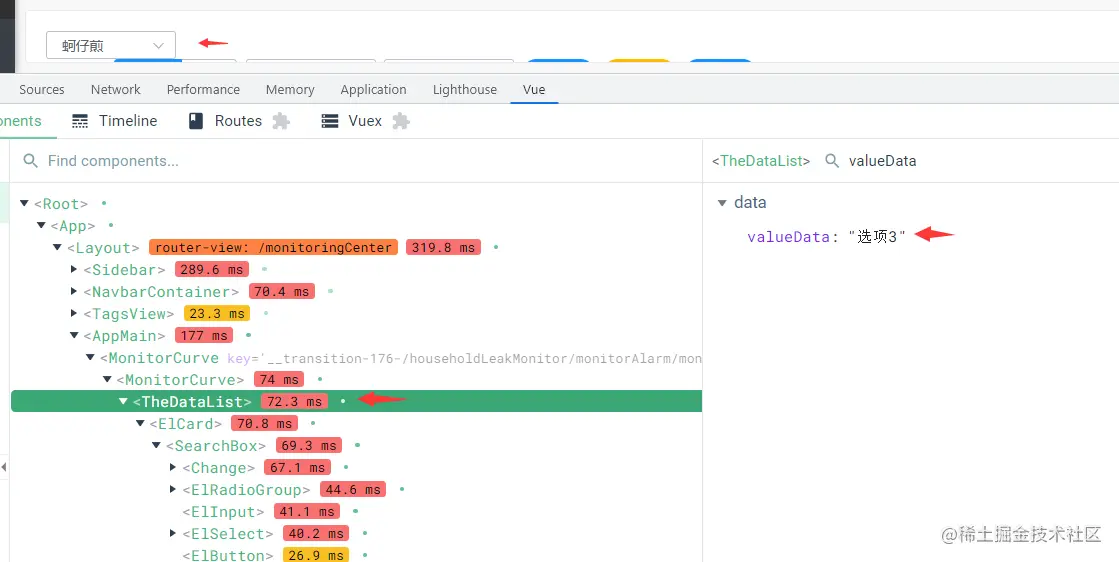Select the SearchBox component in tree

[216, 446]
